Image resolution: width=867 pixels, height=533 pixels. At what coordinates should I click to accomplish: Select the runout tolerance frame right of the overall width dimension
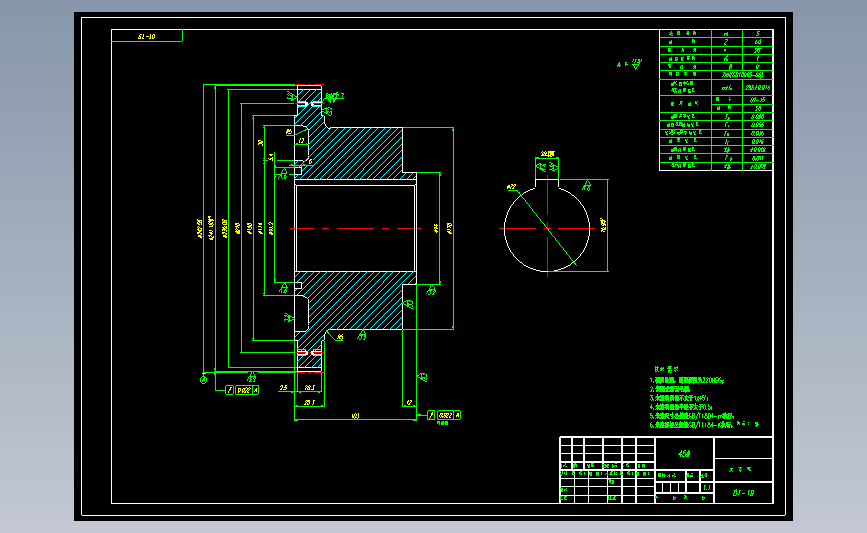[x=444, y=415]
